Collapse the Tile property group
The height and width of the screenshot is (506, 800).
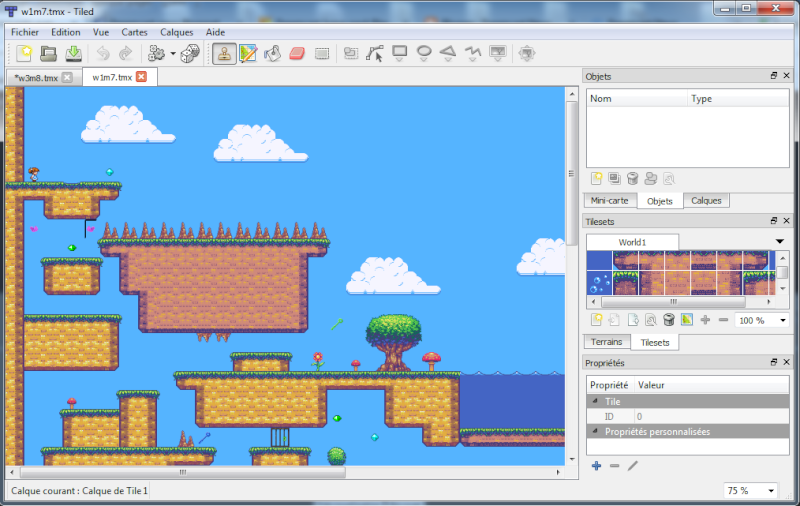pyautogui.click(x=595, y=401)
